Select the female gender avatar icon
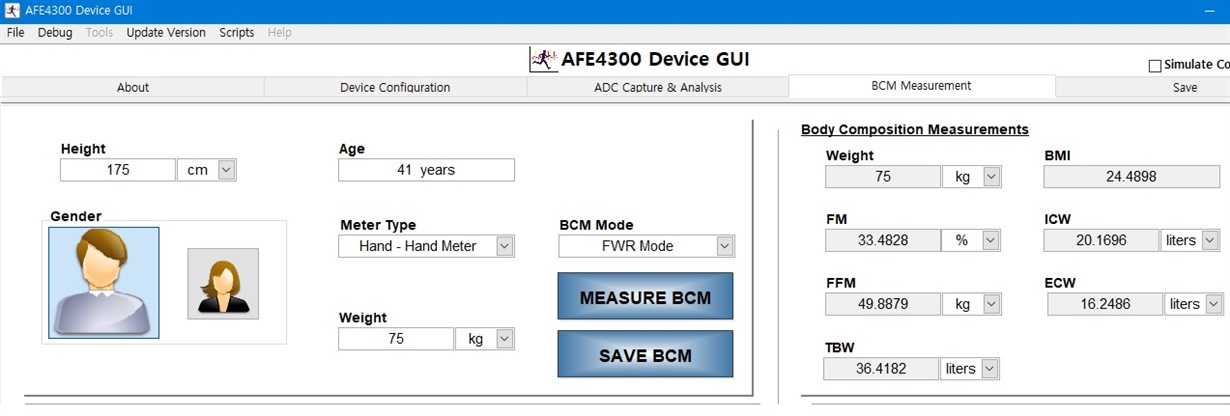 tap(223, 284)
